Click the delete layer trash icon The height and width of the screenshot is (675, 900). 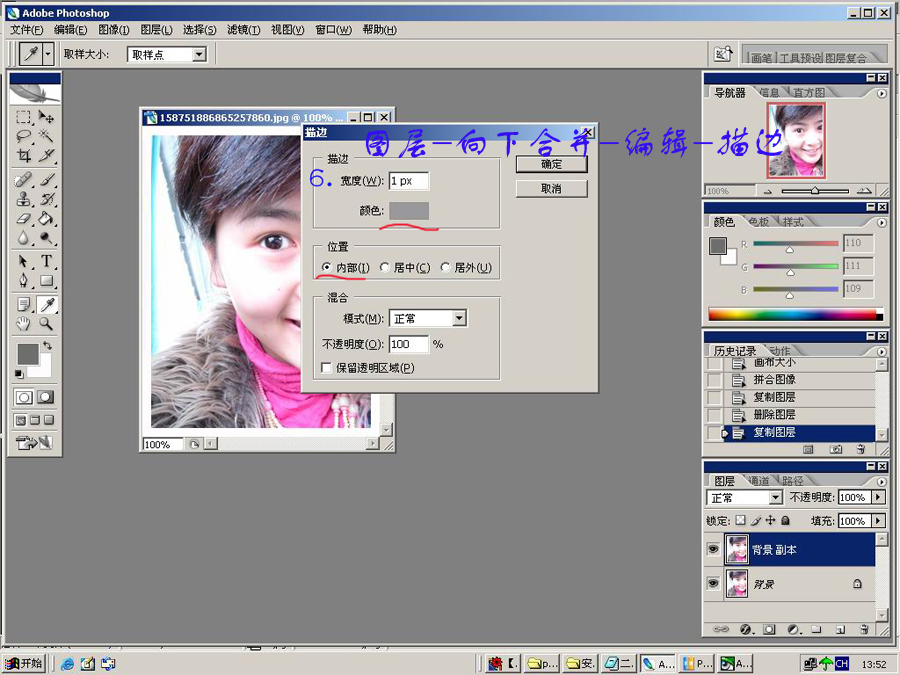(864, 629)
